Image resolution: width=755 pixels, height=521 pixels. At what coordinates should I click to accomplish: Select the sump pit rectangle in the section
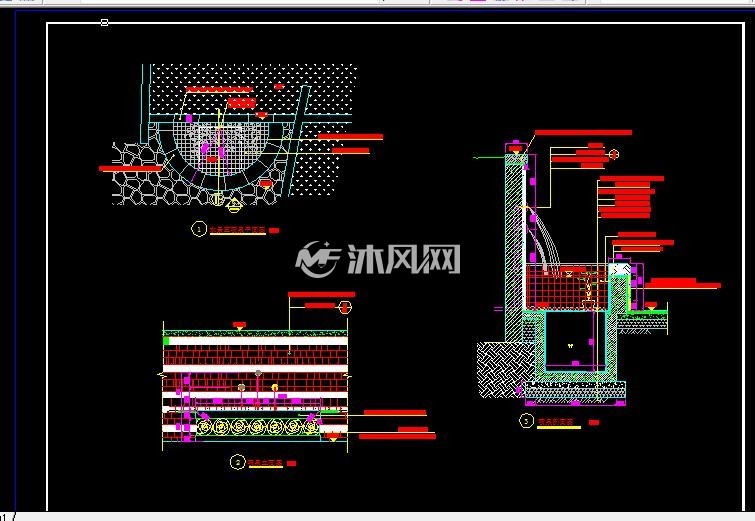(574, 341)
